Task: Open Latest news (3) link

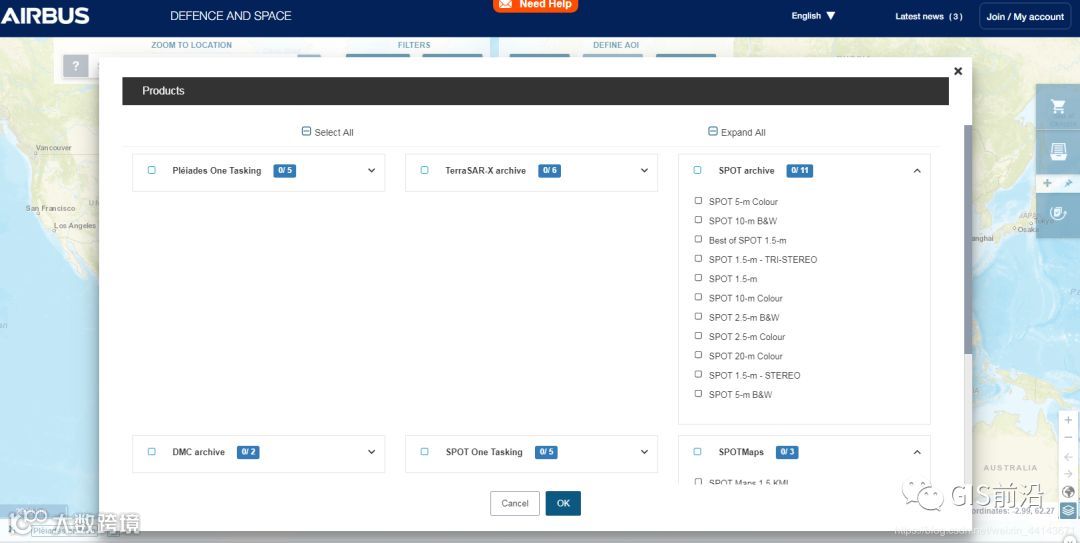Action: coord(928,17)
